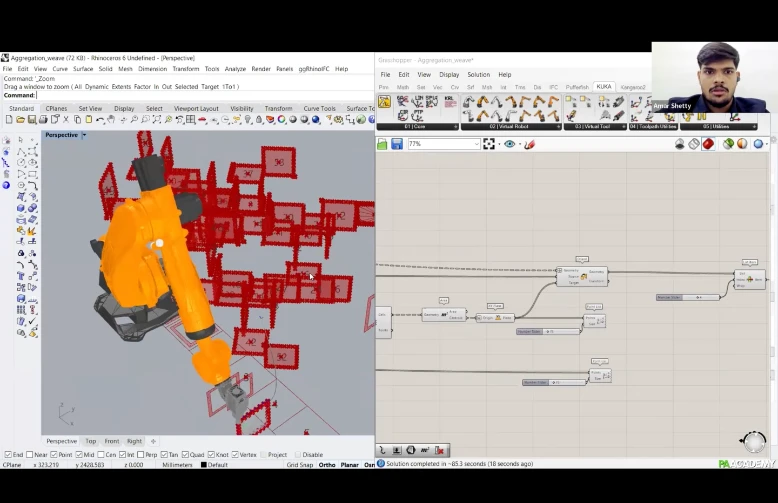The image size is (778, 503).
Task: Click the Default layer color swatch
Action: click(x=204, y=465)
